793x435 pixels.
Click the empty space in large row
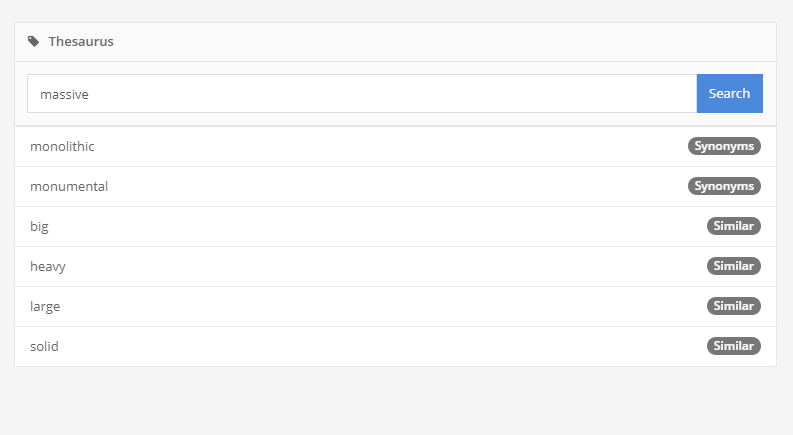(x=390, y=307)
